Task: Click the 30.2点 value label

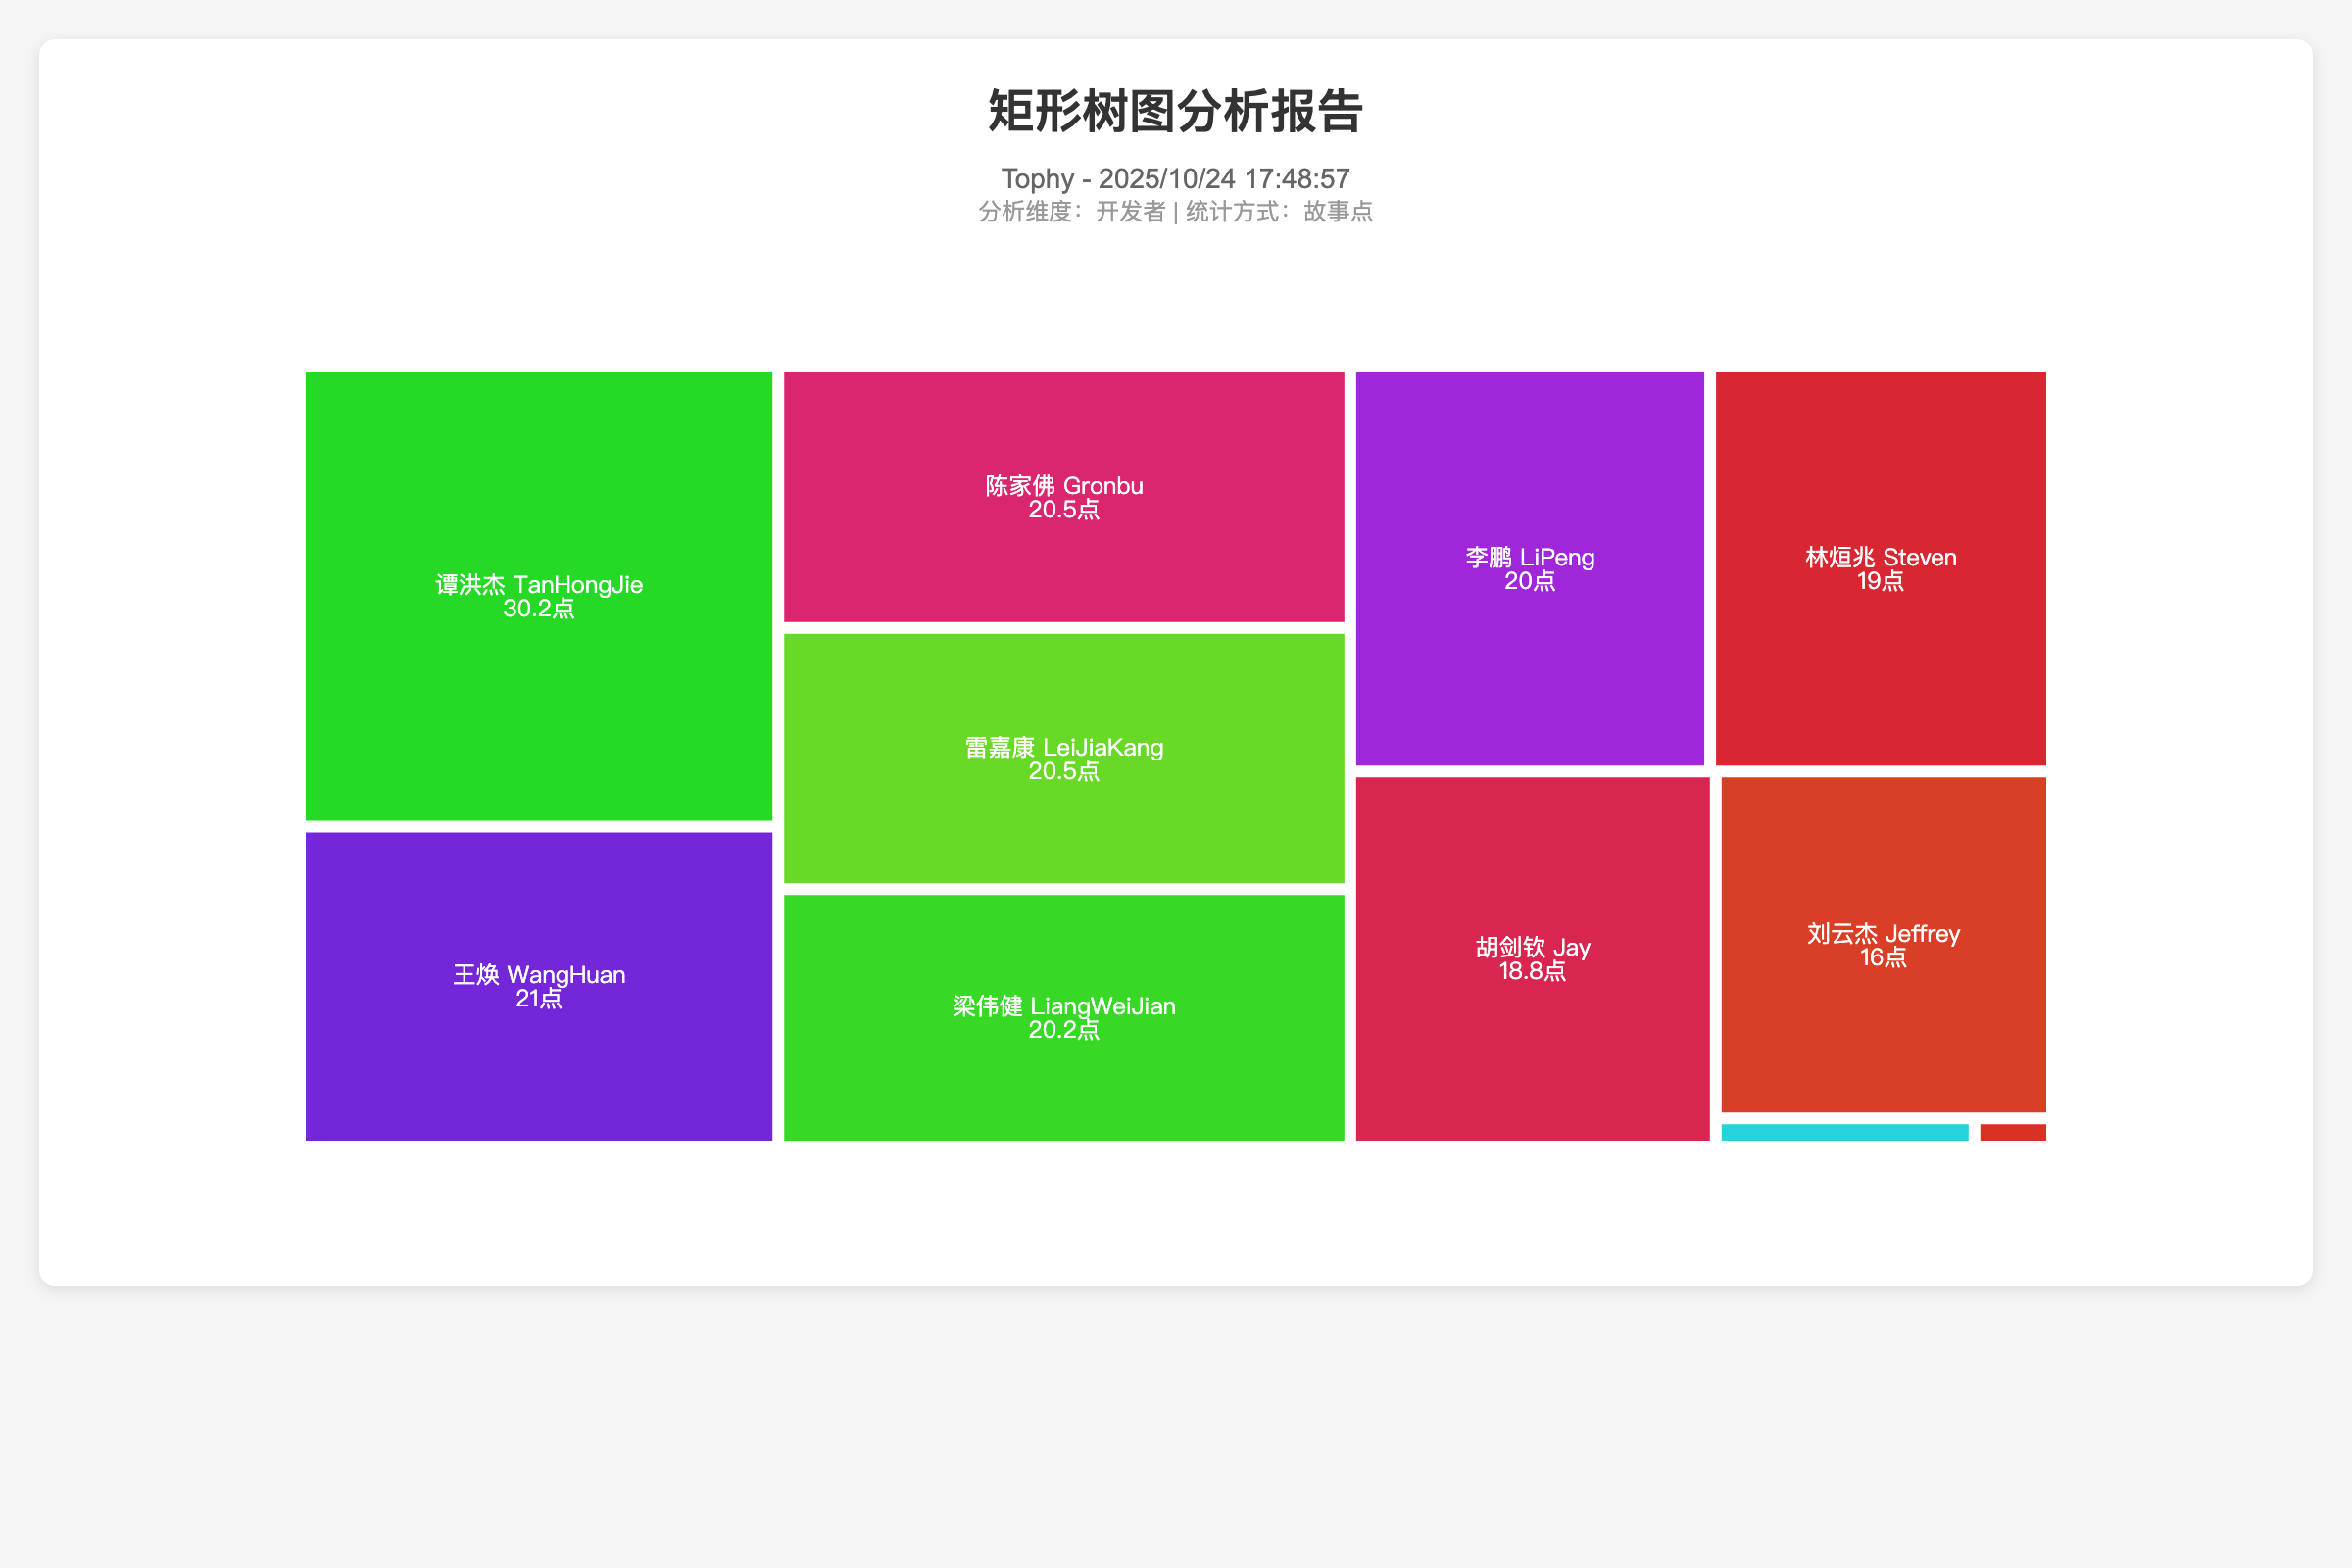Action: pos(538,609)
